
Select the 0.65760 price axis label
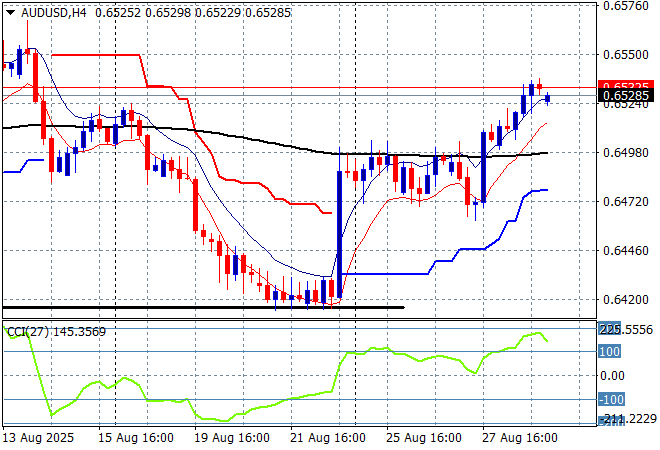pyautogui.click(x=626, y=6)
